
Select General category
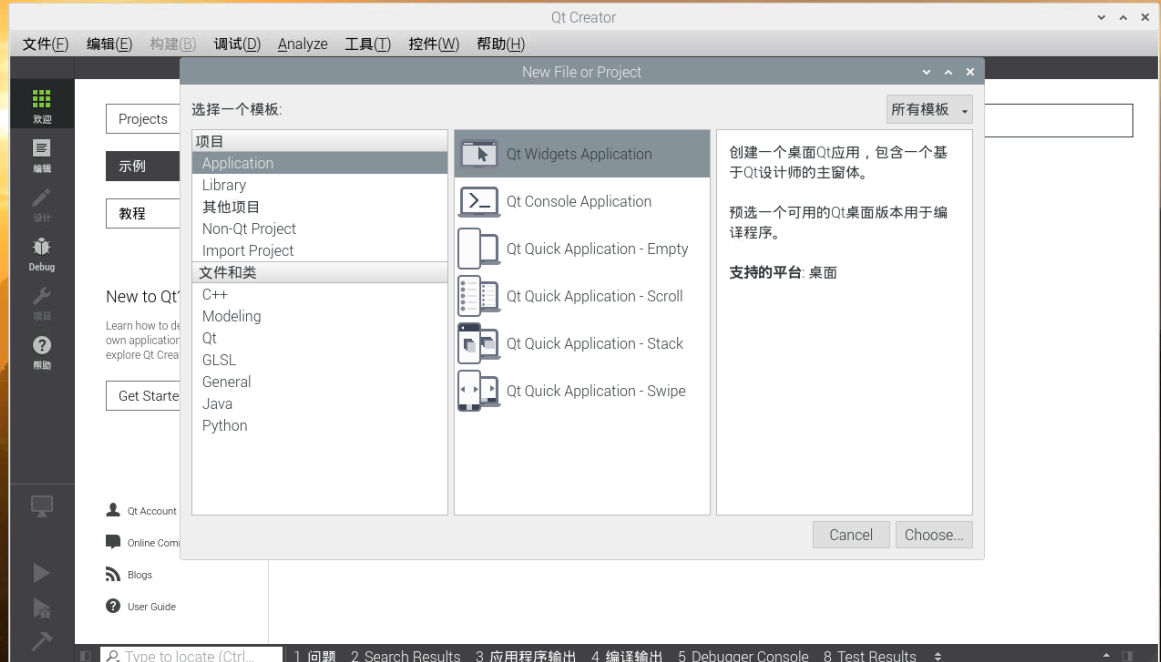(x=320, y=381)
